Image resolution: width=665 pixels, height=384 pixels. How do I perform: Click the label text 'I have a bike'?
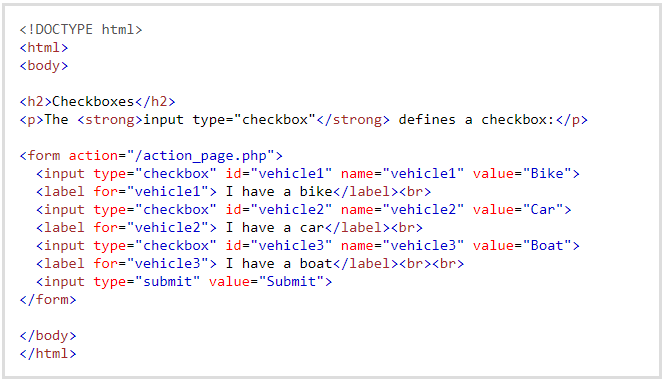click(279, 192)
